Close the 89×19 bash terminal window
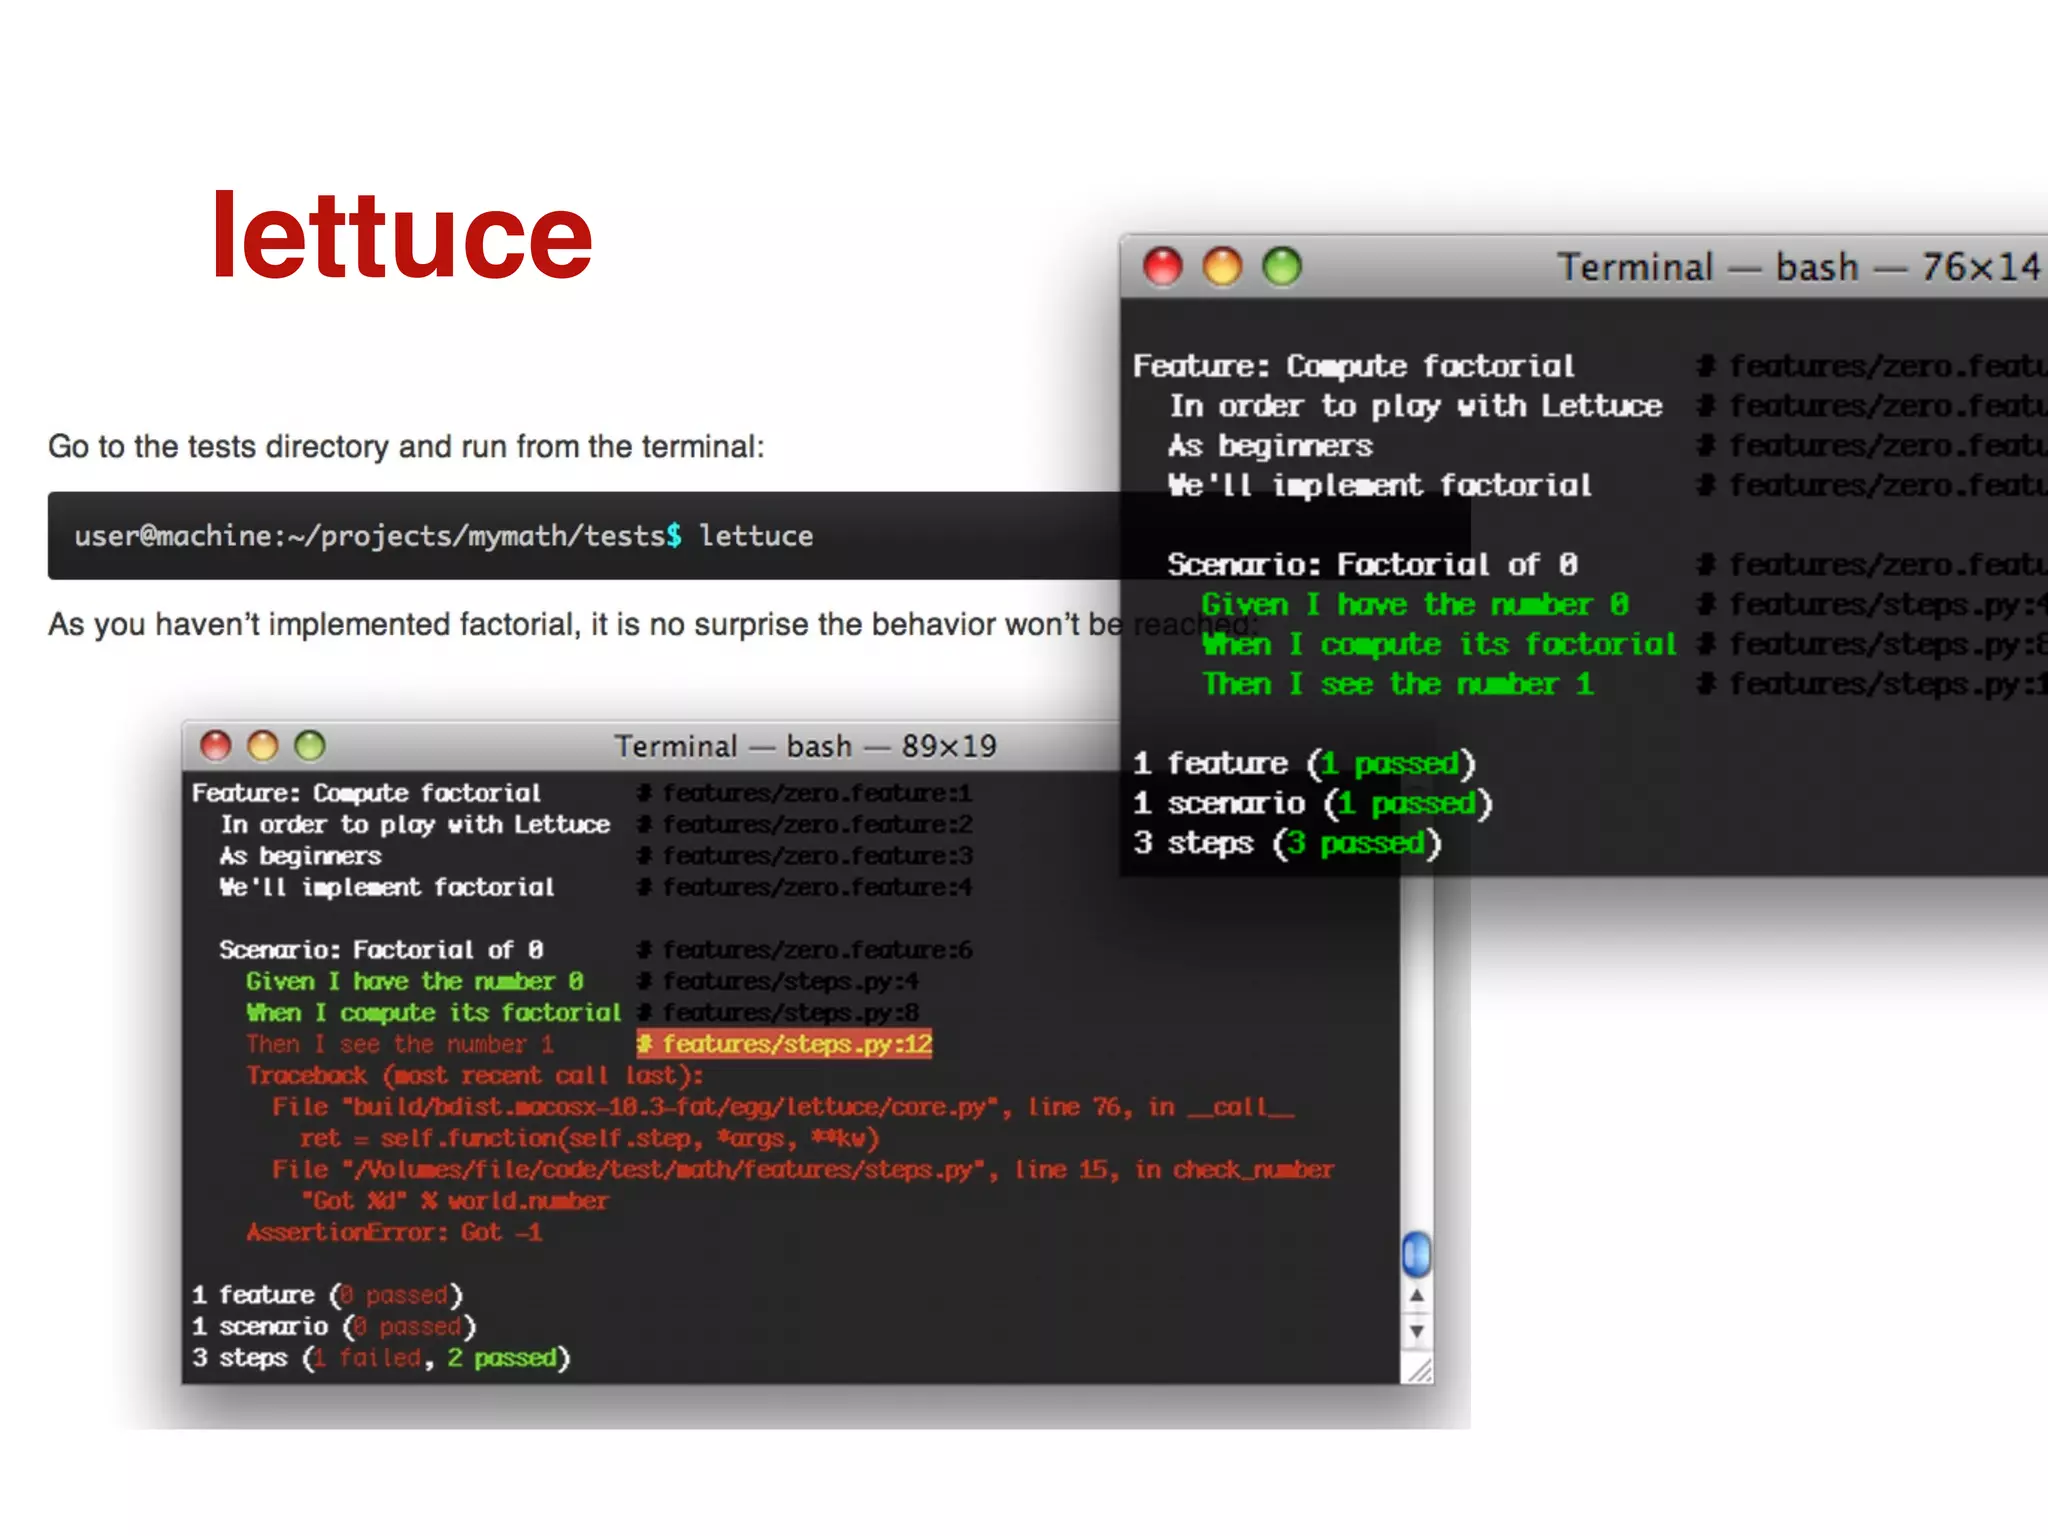Viewport: 2048px width, 1536px height. tap(215, 745)
